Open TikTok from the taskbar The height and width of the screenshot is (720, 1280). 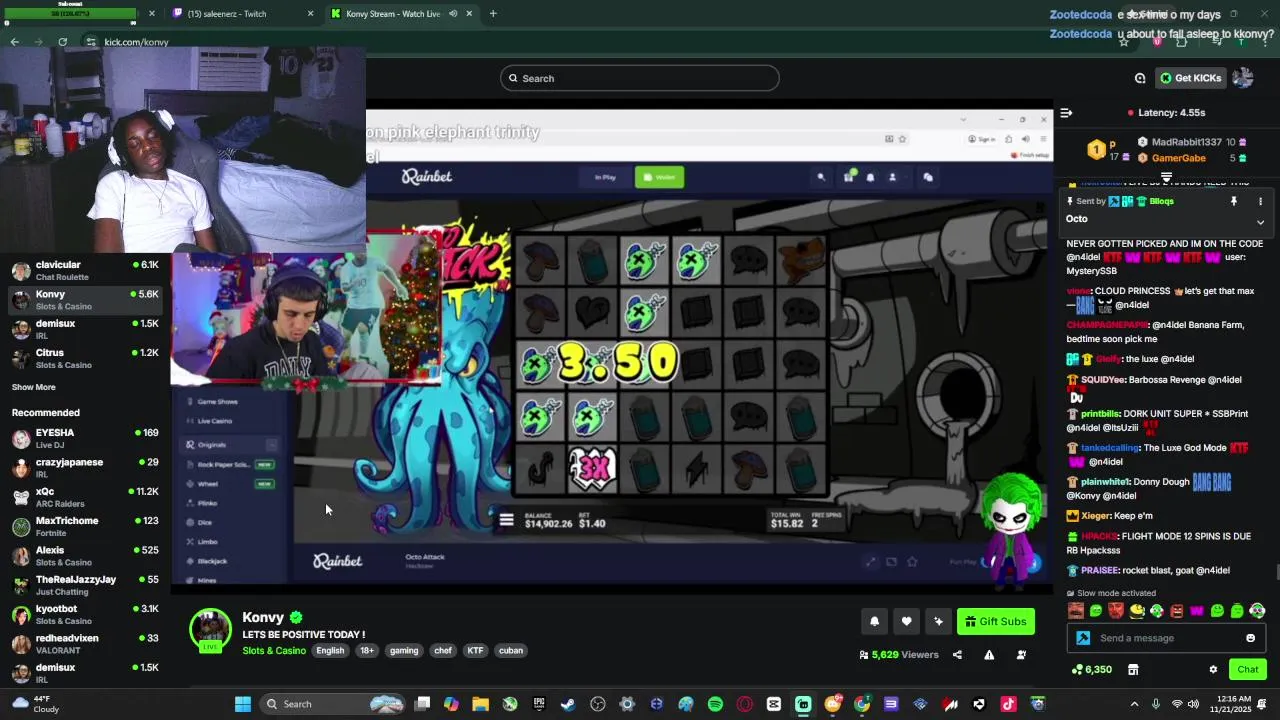pyautogui.click(x=1008, y=704)
